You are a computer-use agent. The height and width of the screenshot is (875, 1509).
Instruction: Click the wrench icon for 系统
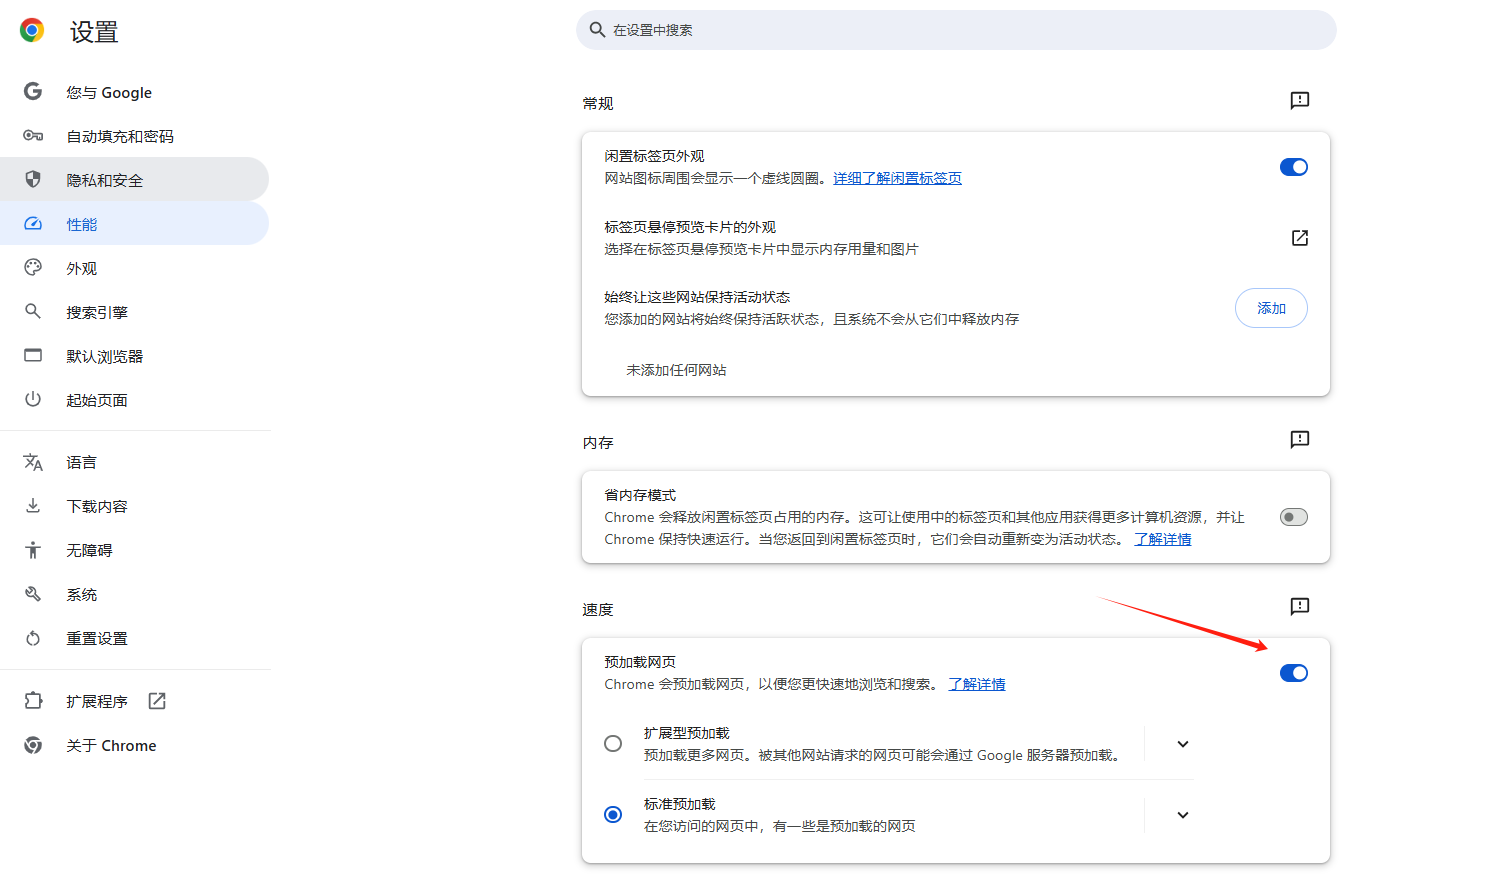click(x=33, y=594)
